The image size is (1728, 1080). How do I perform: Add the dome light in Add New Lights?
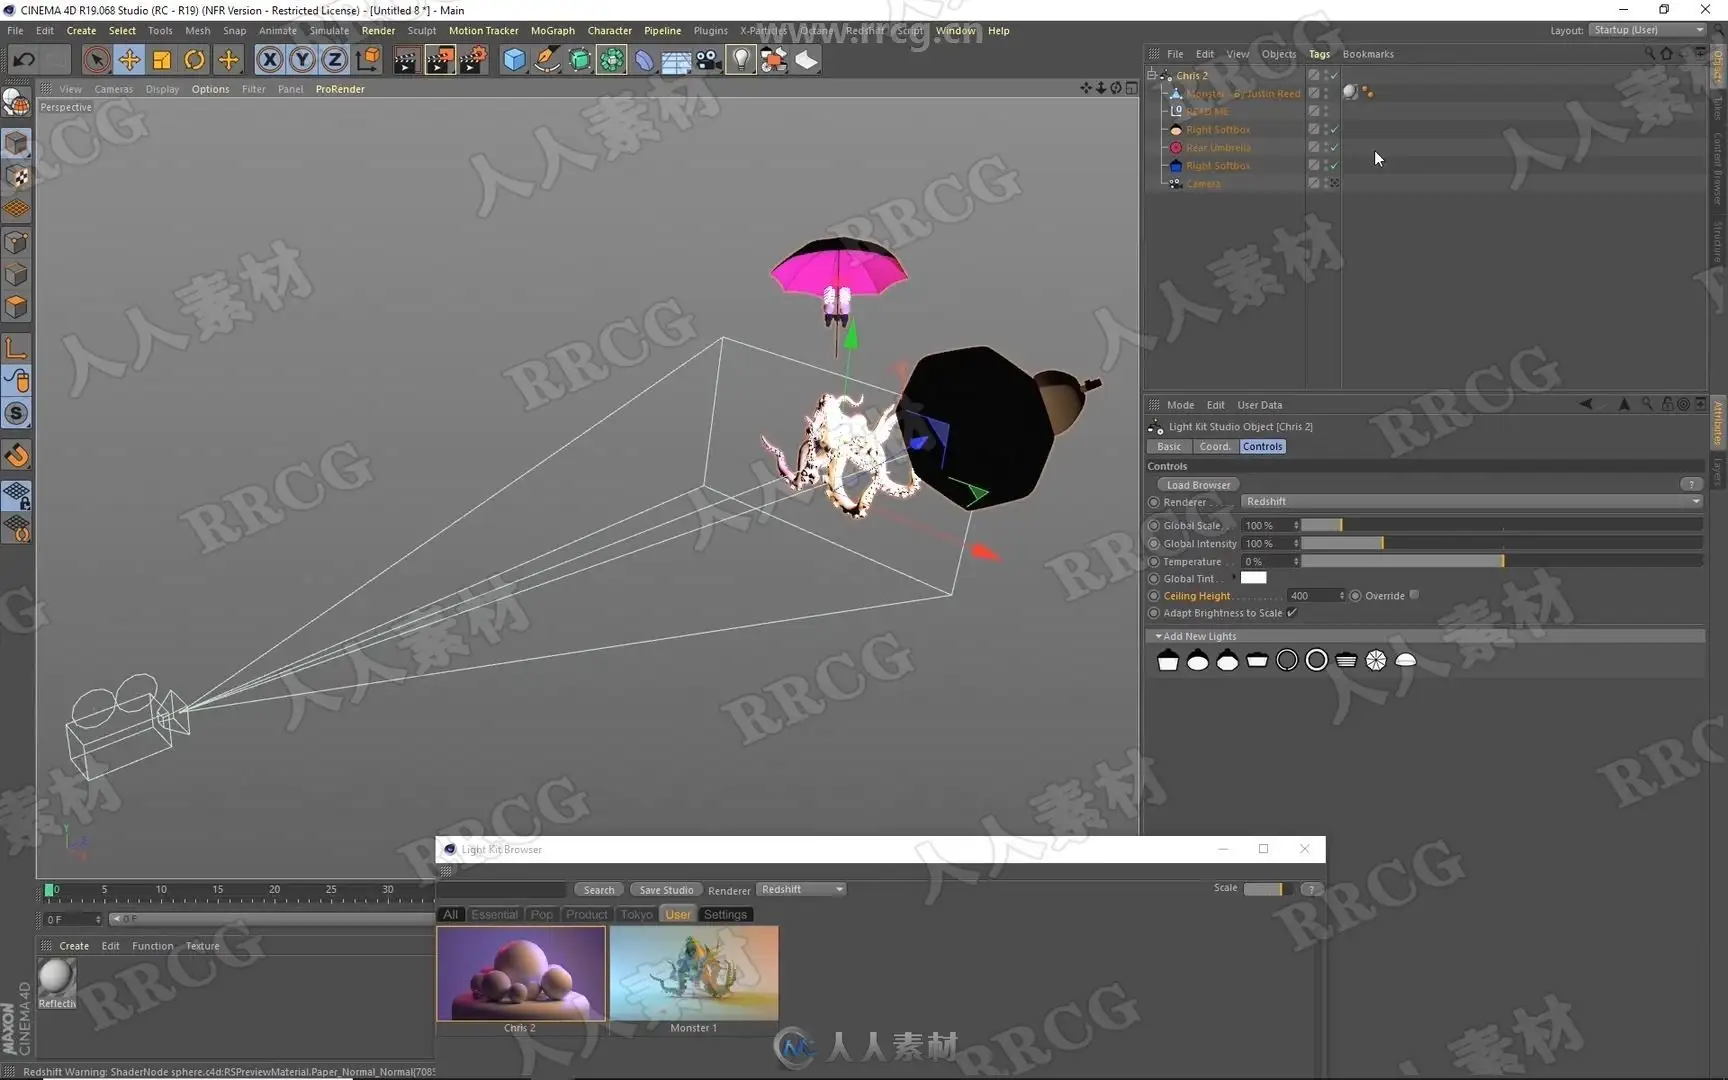pos(1406,660)
